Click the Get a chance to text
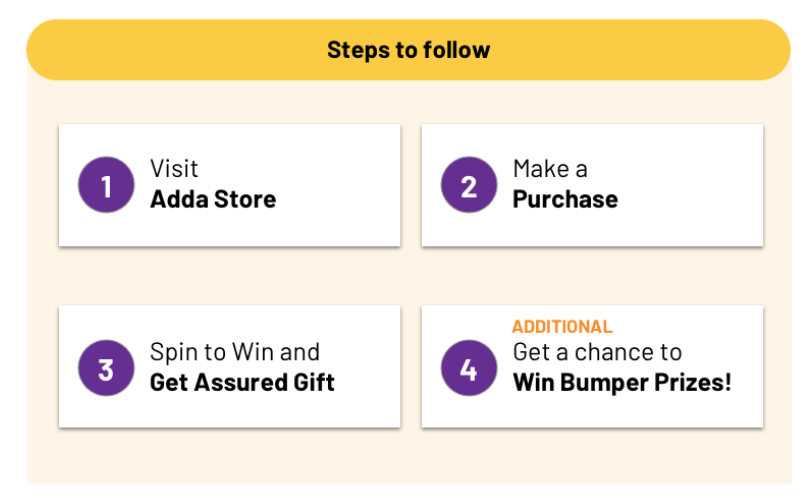 click(598, 352)
